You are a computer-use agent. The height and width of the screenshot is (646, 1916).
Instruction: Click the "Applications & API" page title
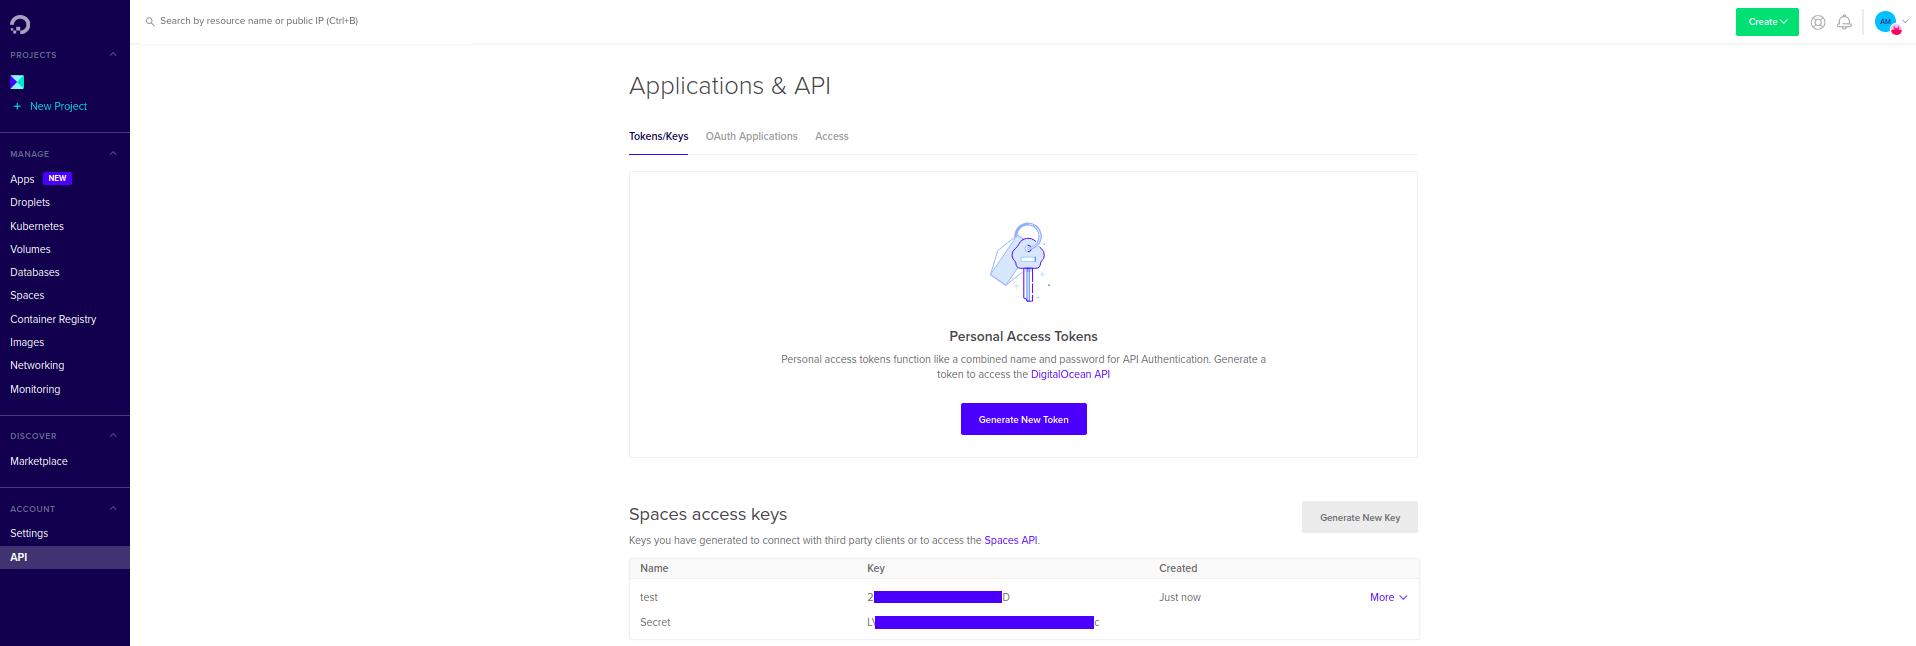tap(730, 86)
